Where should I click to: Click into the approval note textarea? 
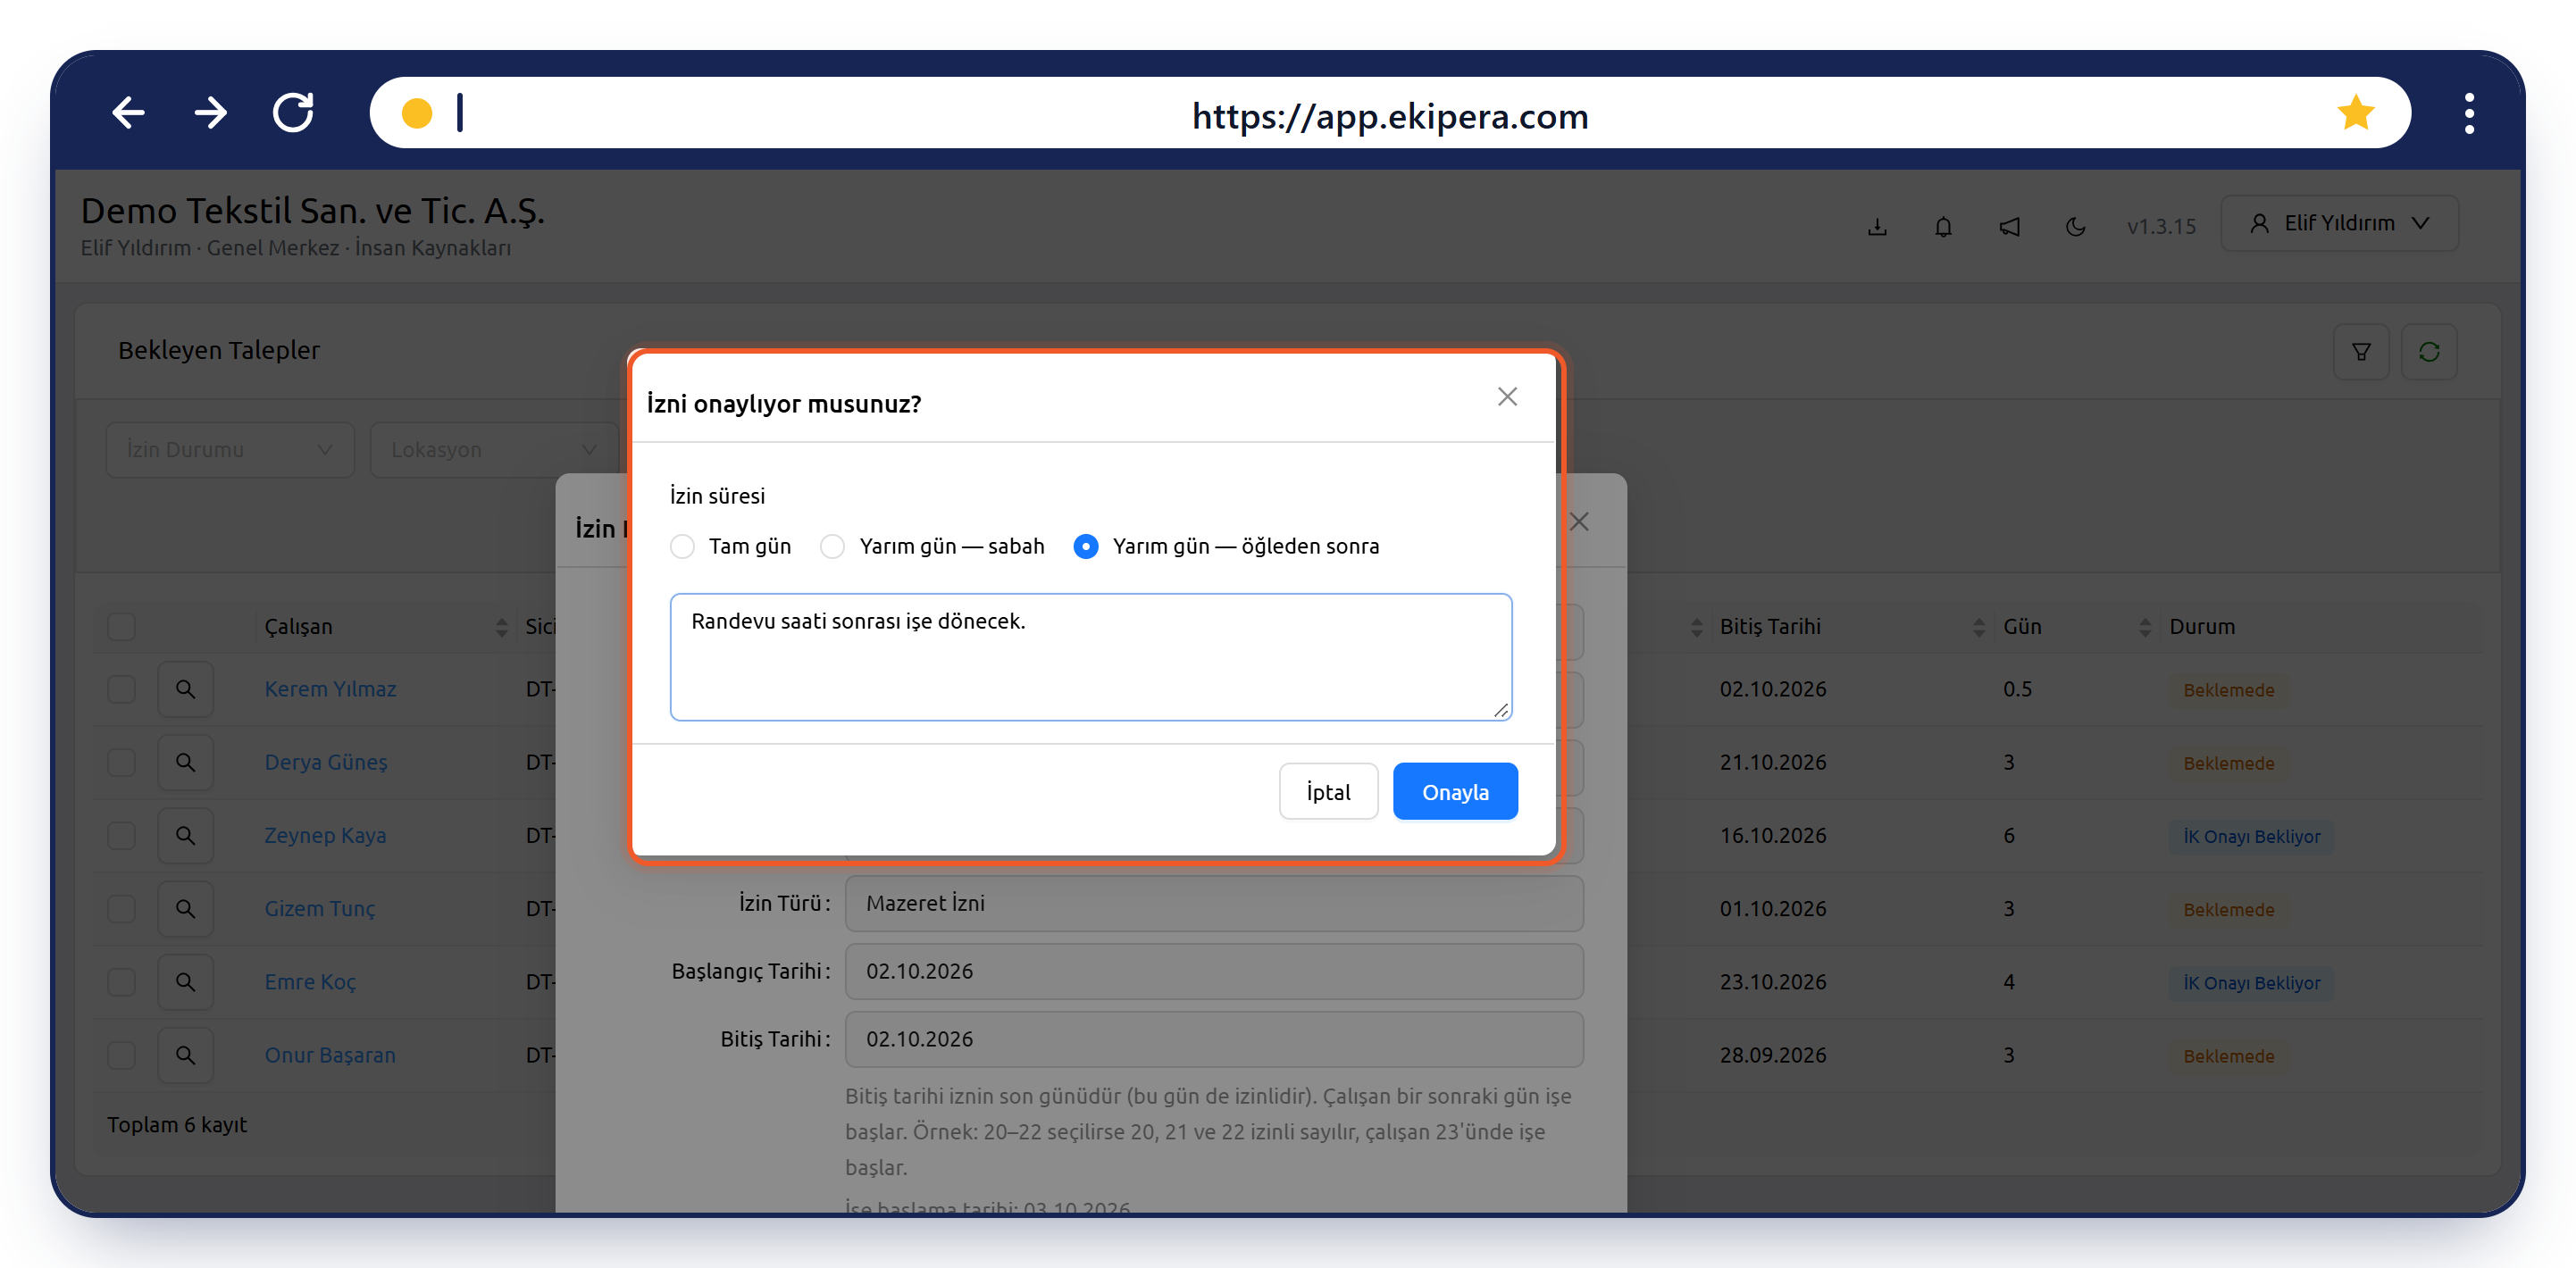pyautogui.click(x=1090, y=657)
